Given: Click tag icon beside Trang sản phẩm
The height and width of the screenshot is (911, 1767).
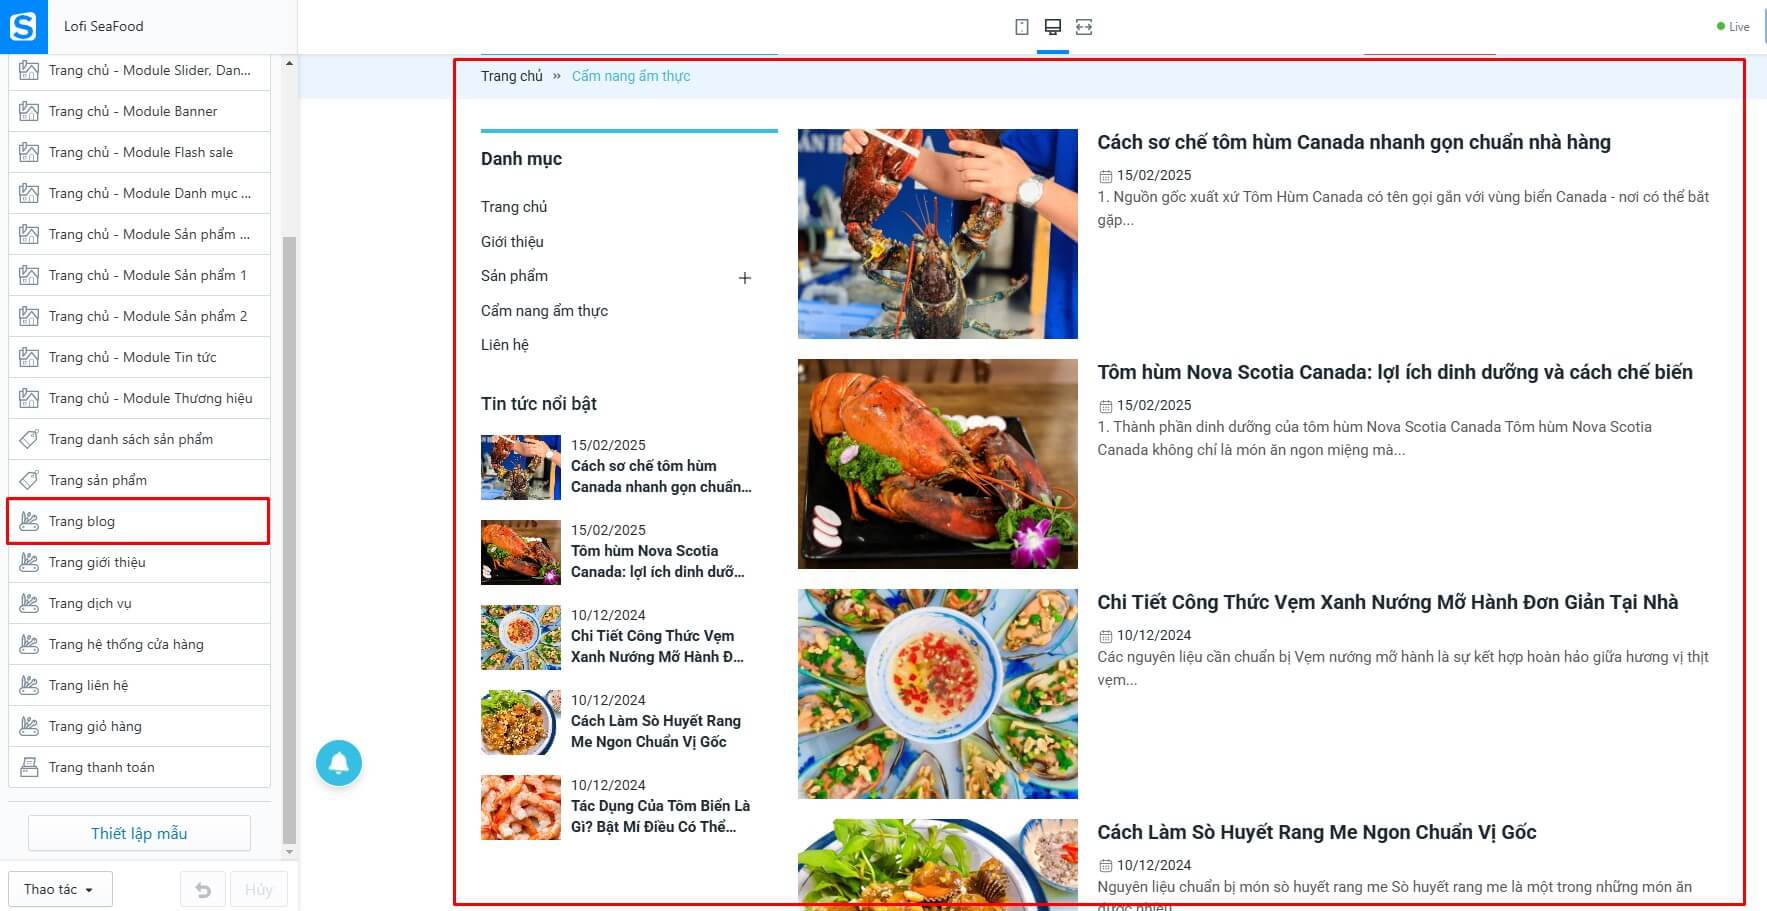Looking at the screenshot, I should [x=30, y=480].
